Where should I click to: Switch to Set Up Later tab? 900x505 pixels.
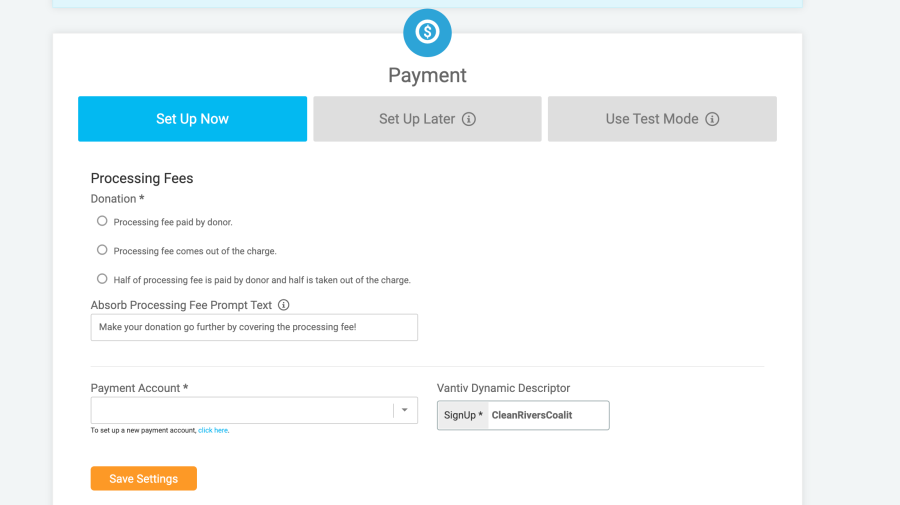(427, 119)
